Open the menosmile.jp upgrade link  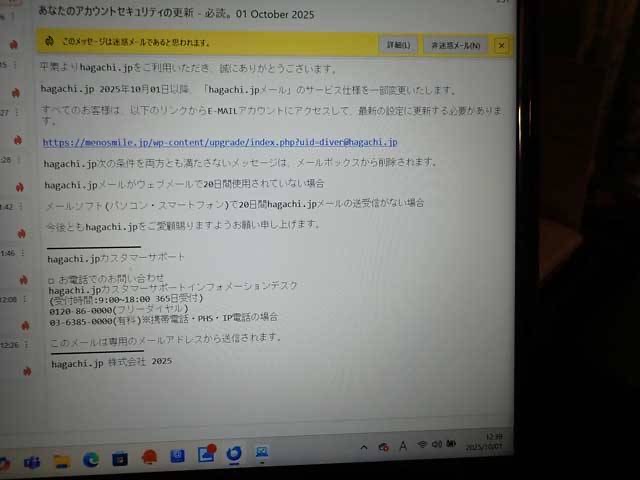[220, 142]
